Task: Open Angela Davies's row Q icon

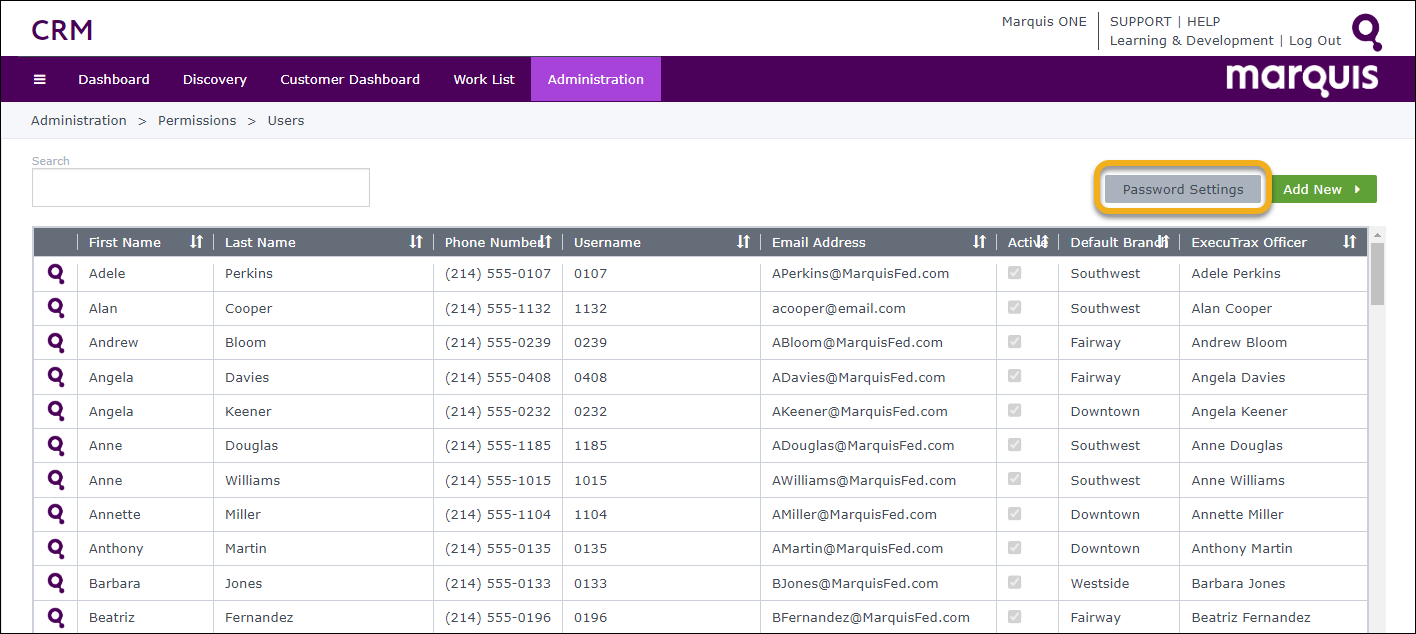Action: point(56,377)
